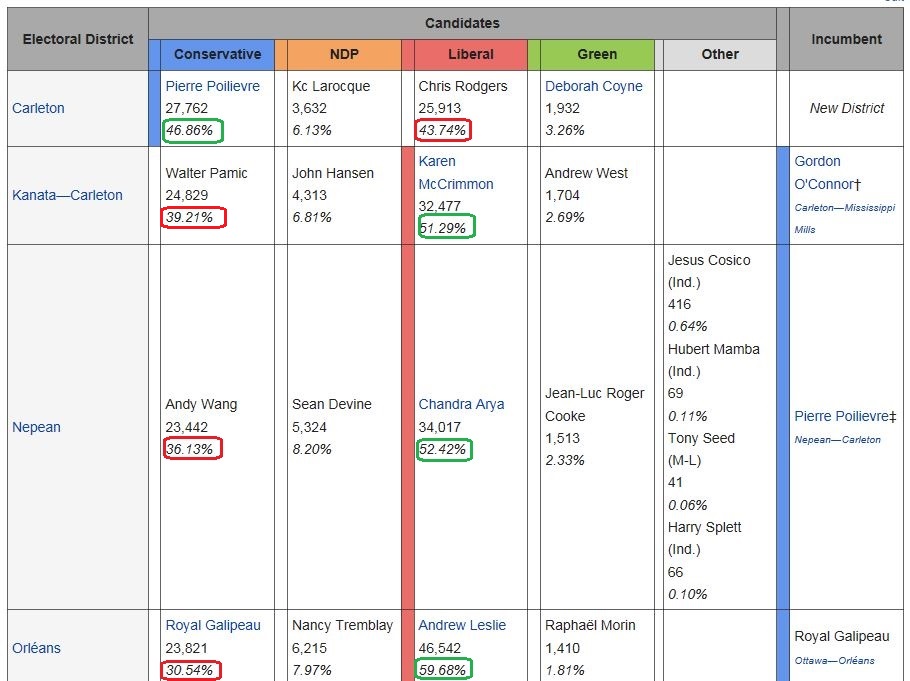Open the Kanata—Carleton district link
The width and height of the screenshot is (910, 681).
click(x=67, y=195)
